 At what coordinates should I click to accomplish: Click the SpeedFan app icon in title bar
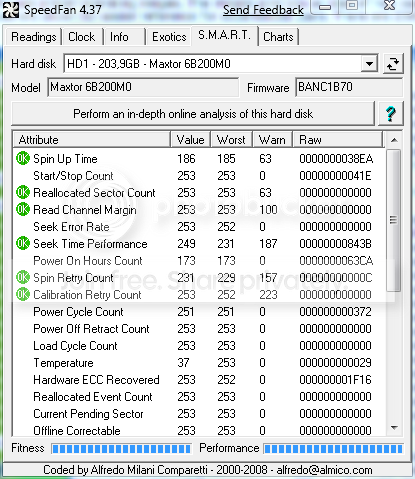point(10,9)
